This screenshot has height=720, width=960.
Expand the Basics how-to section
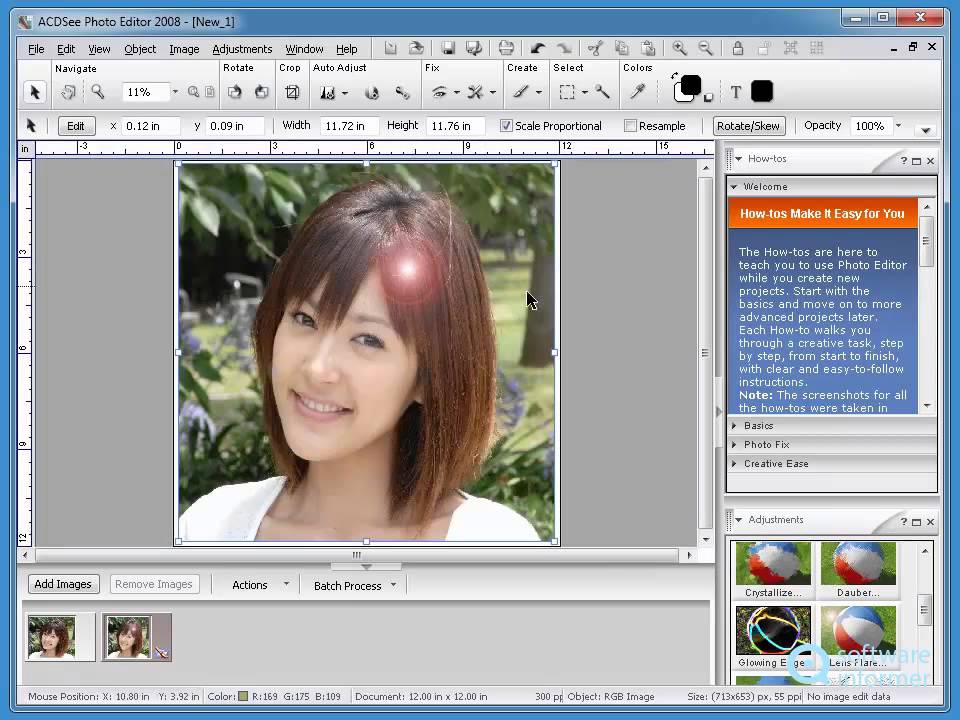[x=758, y=426]
